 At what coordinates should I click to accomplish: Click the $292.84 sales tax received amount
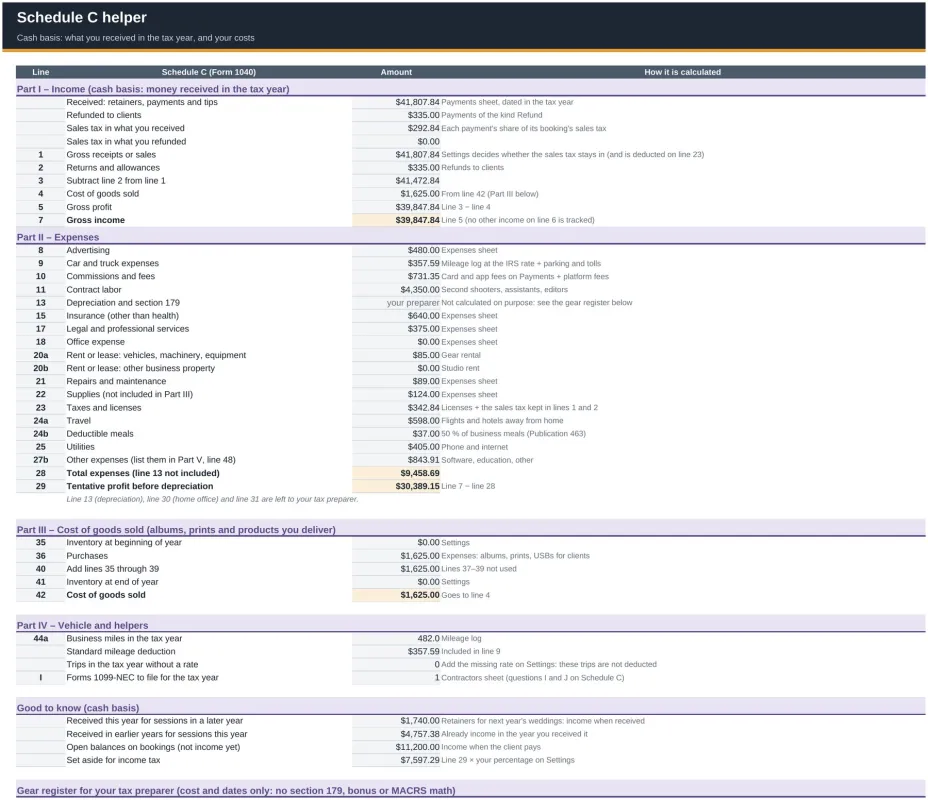pyautogui.click(x=423, y=128)
